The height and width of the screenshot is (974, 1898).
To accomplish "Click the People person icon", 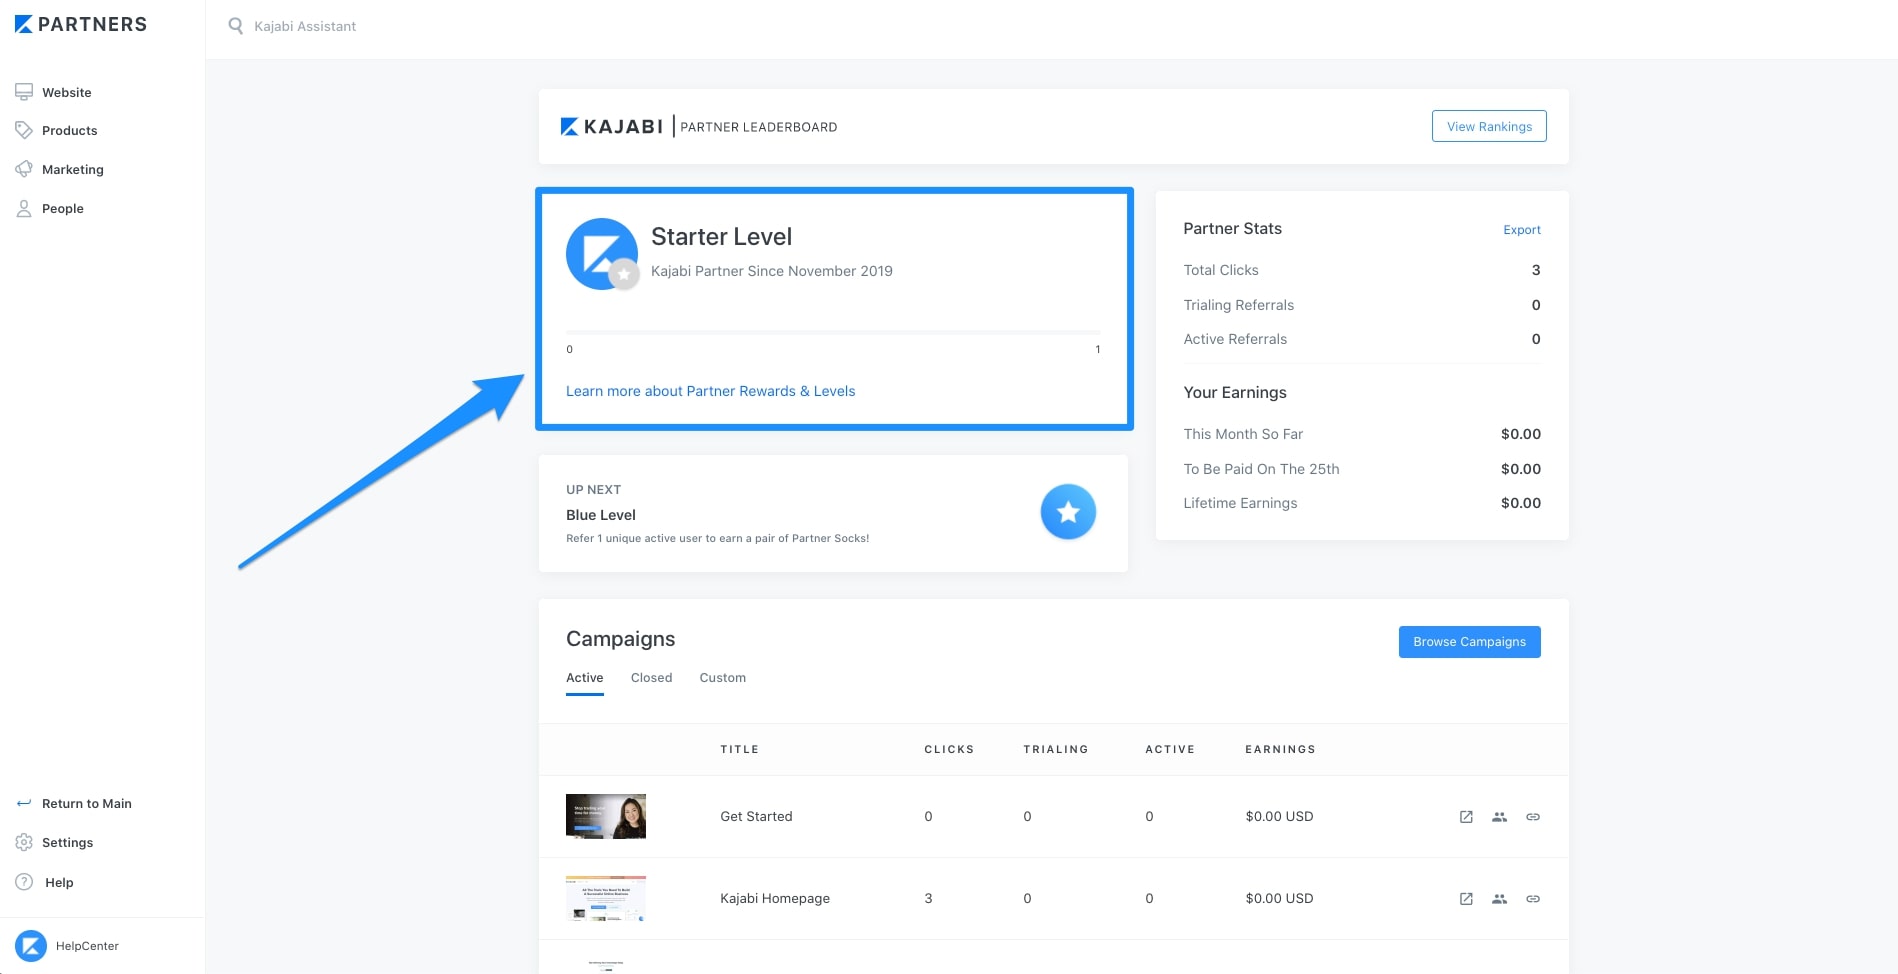I will 24,208.
